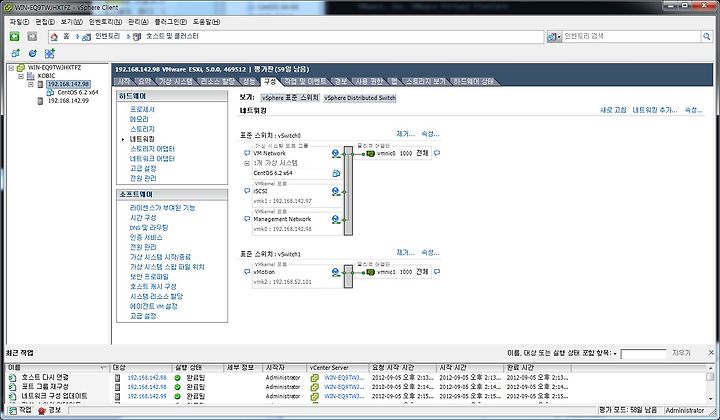Select the vSphere 표준 스위치 view button

coord(290,98)
